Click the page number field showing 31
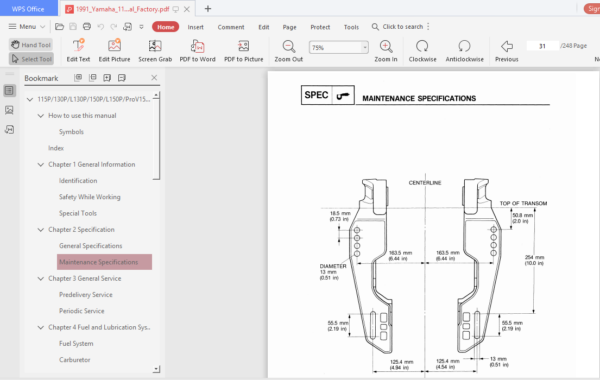The image size is (600, 380). (542, 46)
